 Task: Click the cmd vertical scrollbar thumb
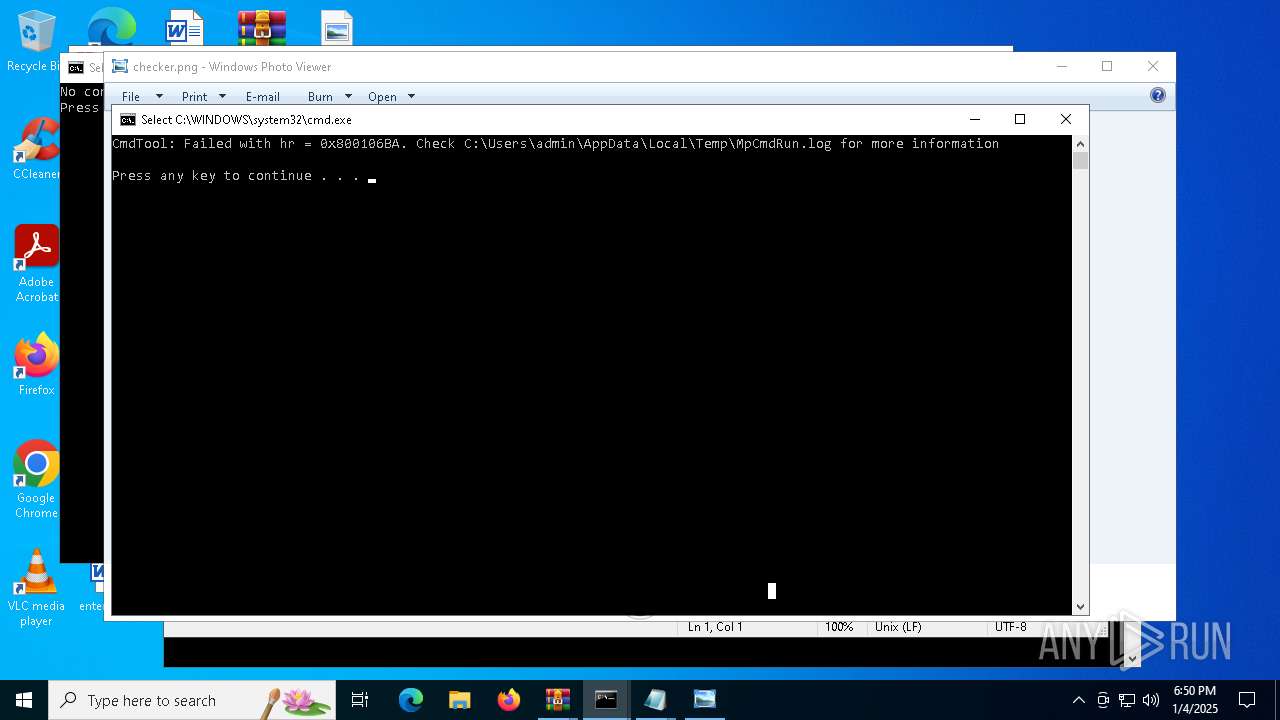[1080, 161]
